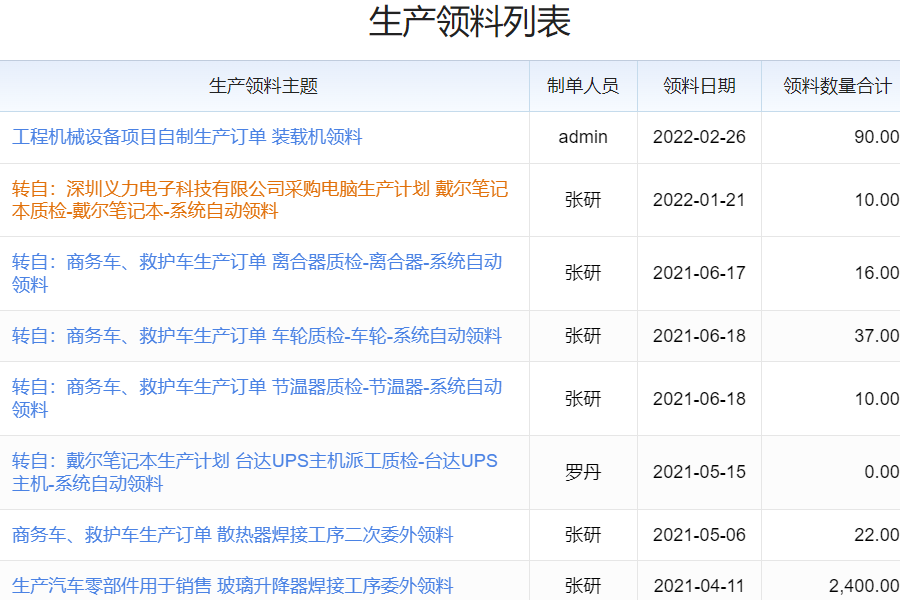Select the 台达UPS主机派工质检 requisition link
900x600 pixels.
(254, 472)
